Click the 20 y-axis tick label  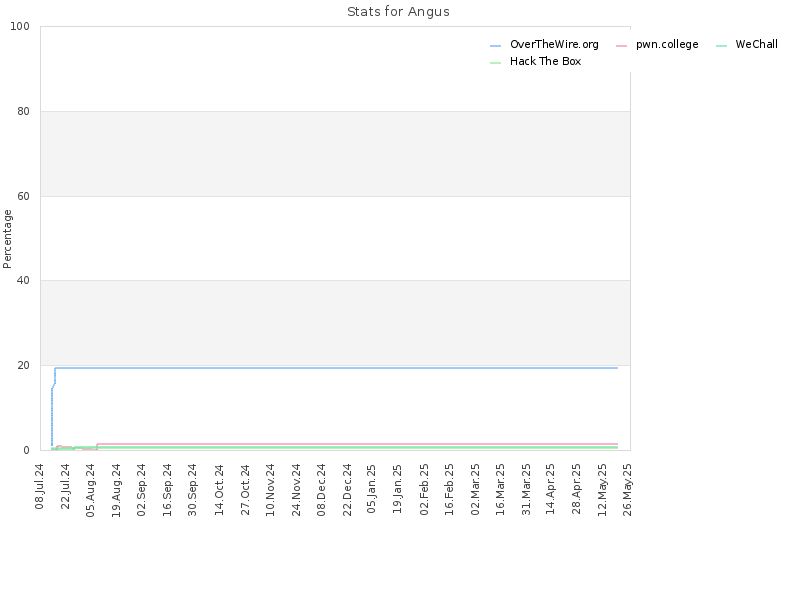(23, 365)
